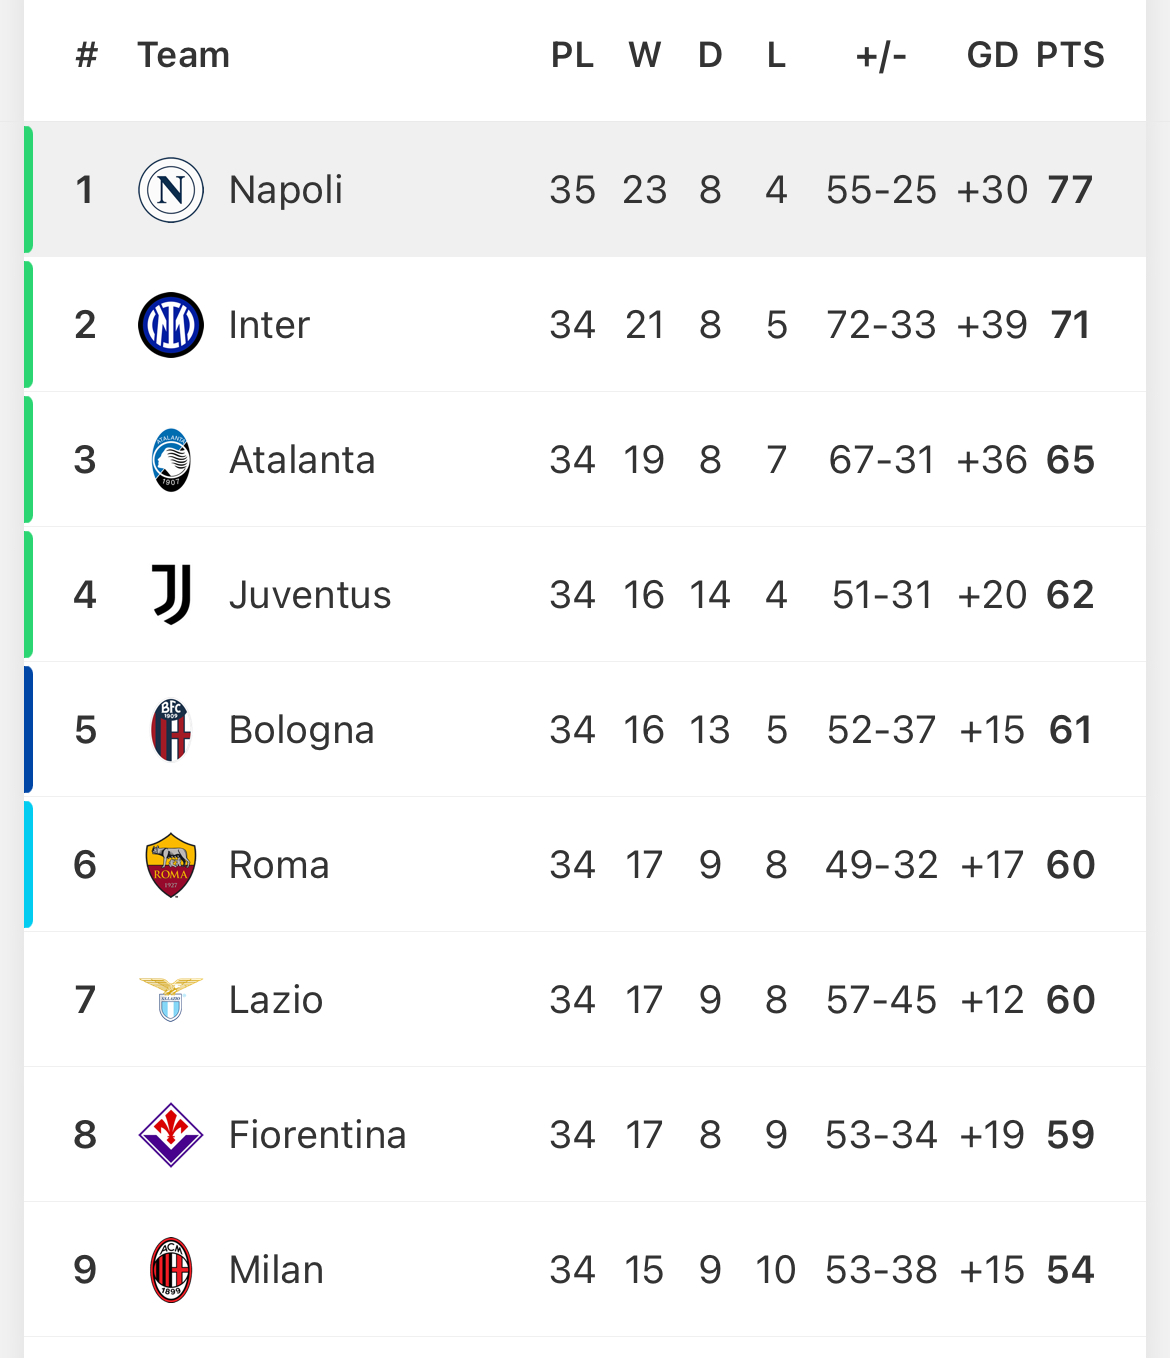Select the Lazio eagle badge
The height and width of the screenshot is (1358, 1170).
coord(171,1000)
